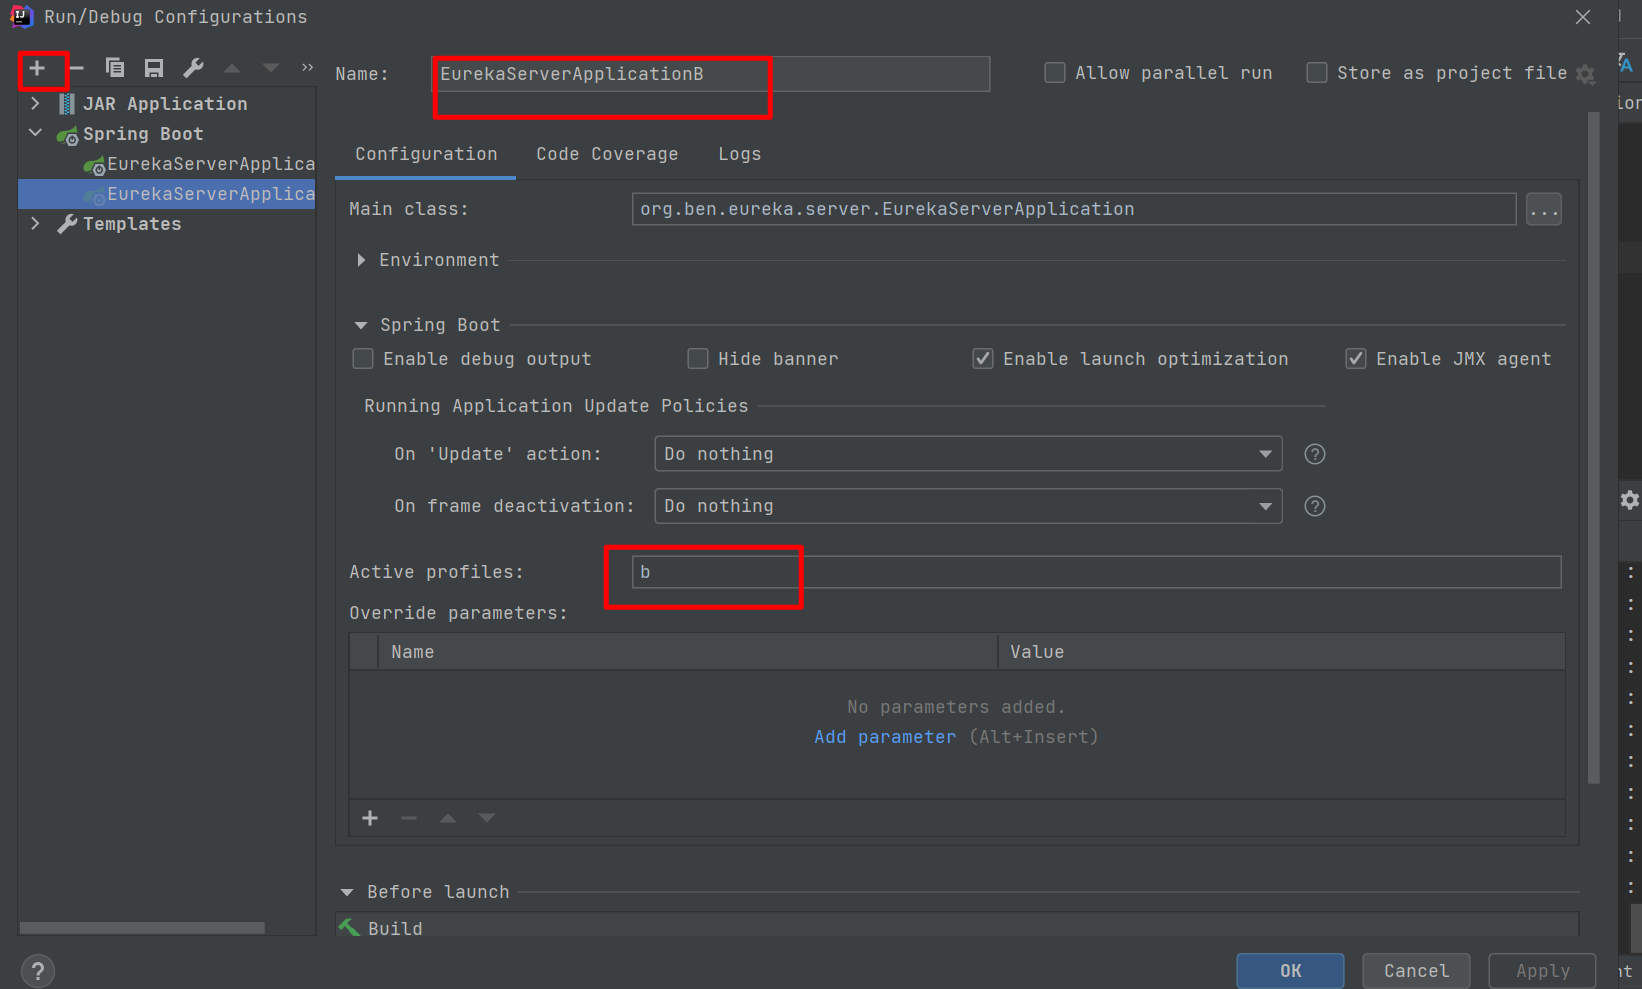Click the Add parameter link
The height and width of the screenshot is (989, 1642).
coord(885,737)
